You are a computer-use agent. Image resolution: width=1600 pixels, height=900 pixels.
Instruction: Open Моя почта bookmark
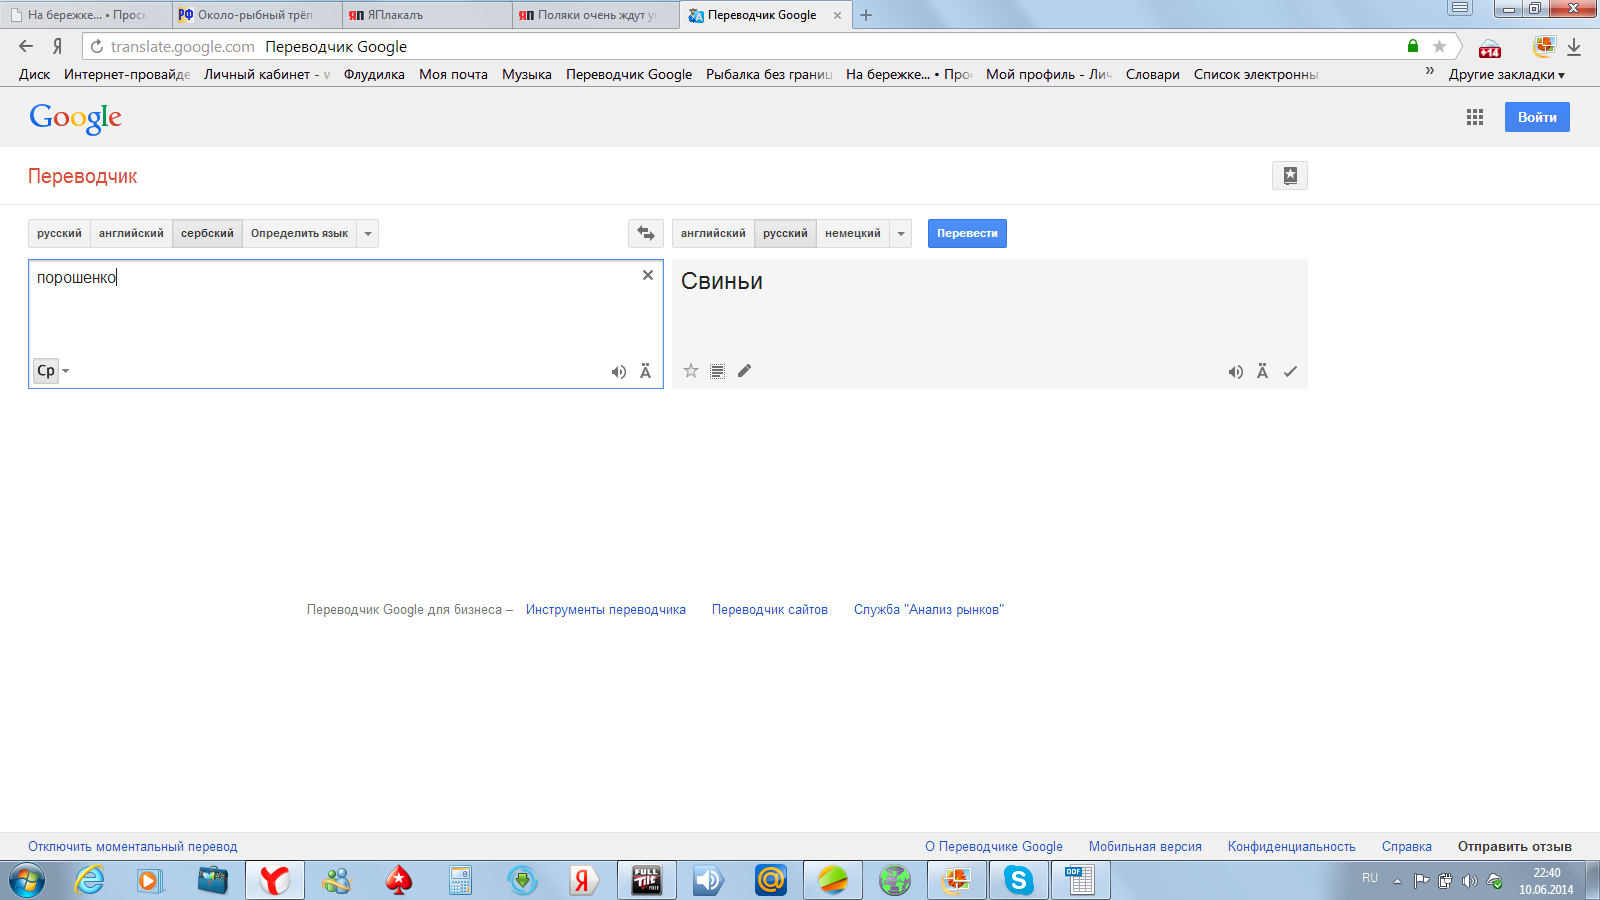click(x=453, y=74)
